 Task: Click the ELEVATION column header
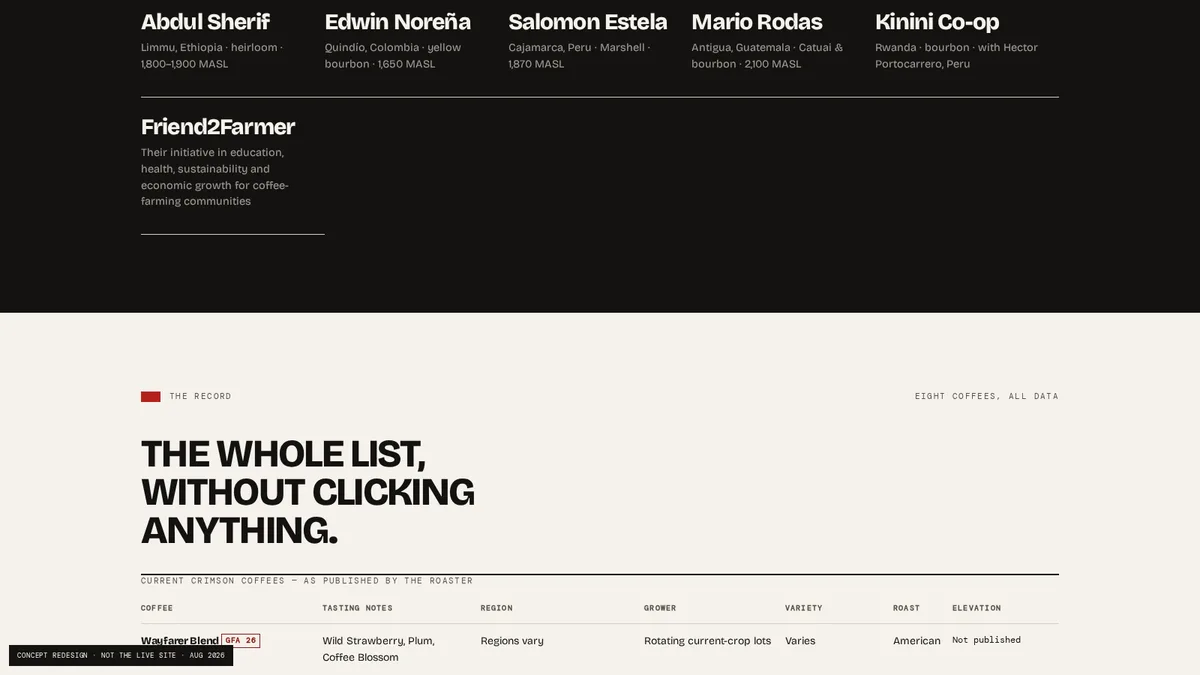click(x=976, y=608)
